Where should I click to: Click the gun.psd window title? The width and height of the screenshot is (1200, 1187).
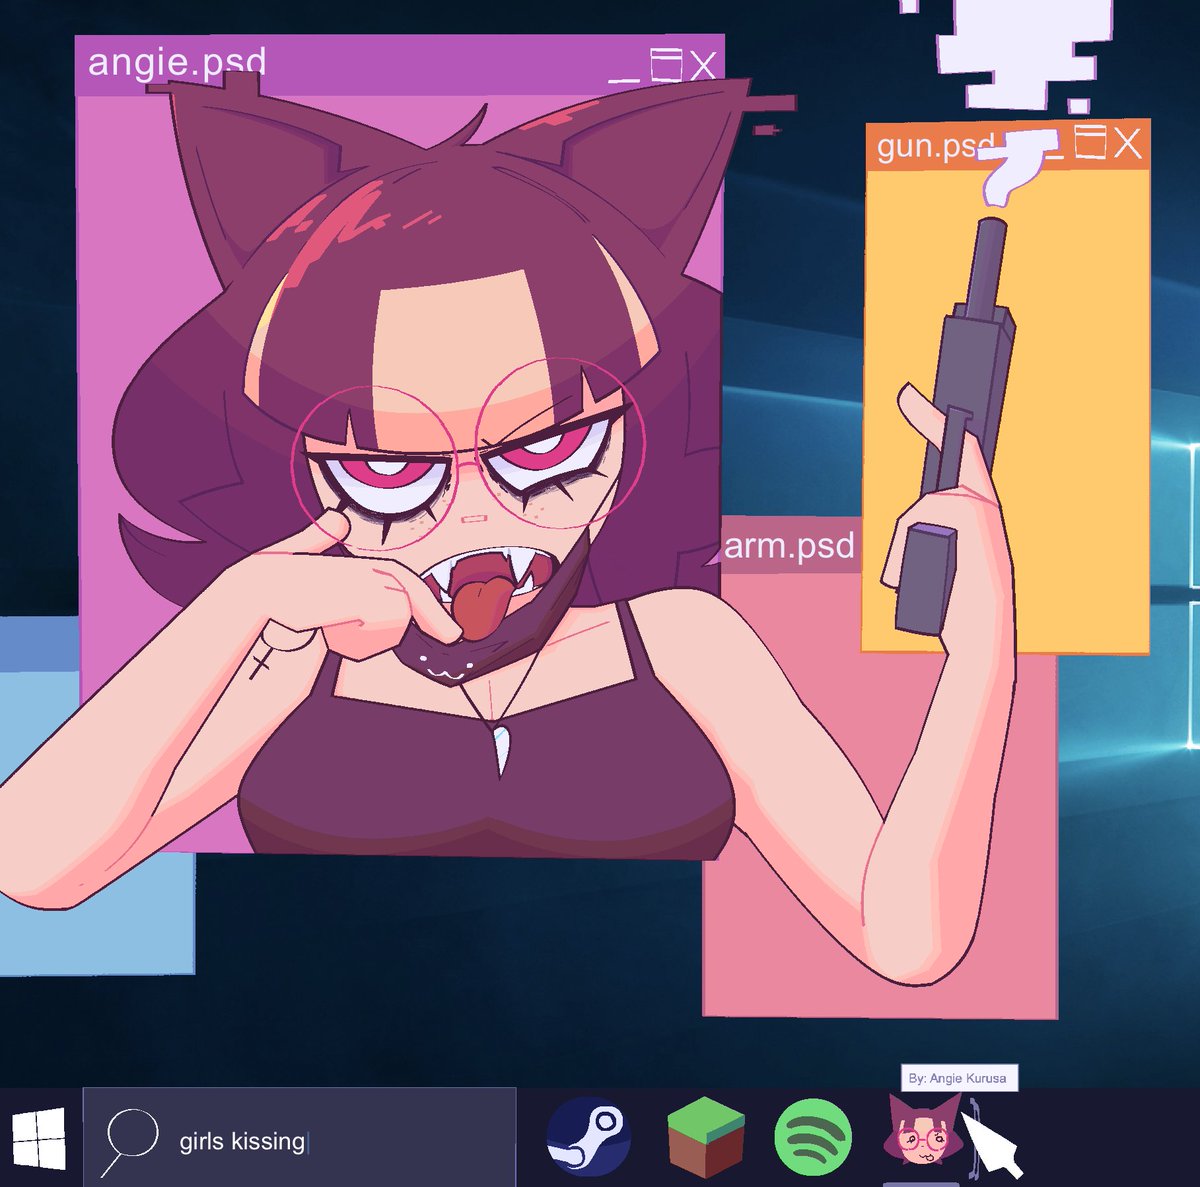(935, 146)
